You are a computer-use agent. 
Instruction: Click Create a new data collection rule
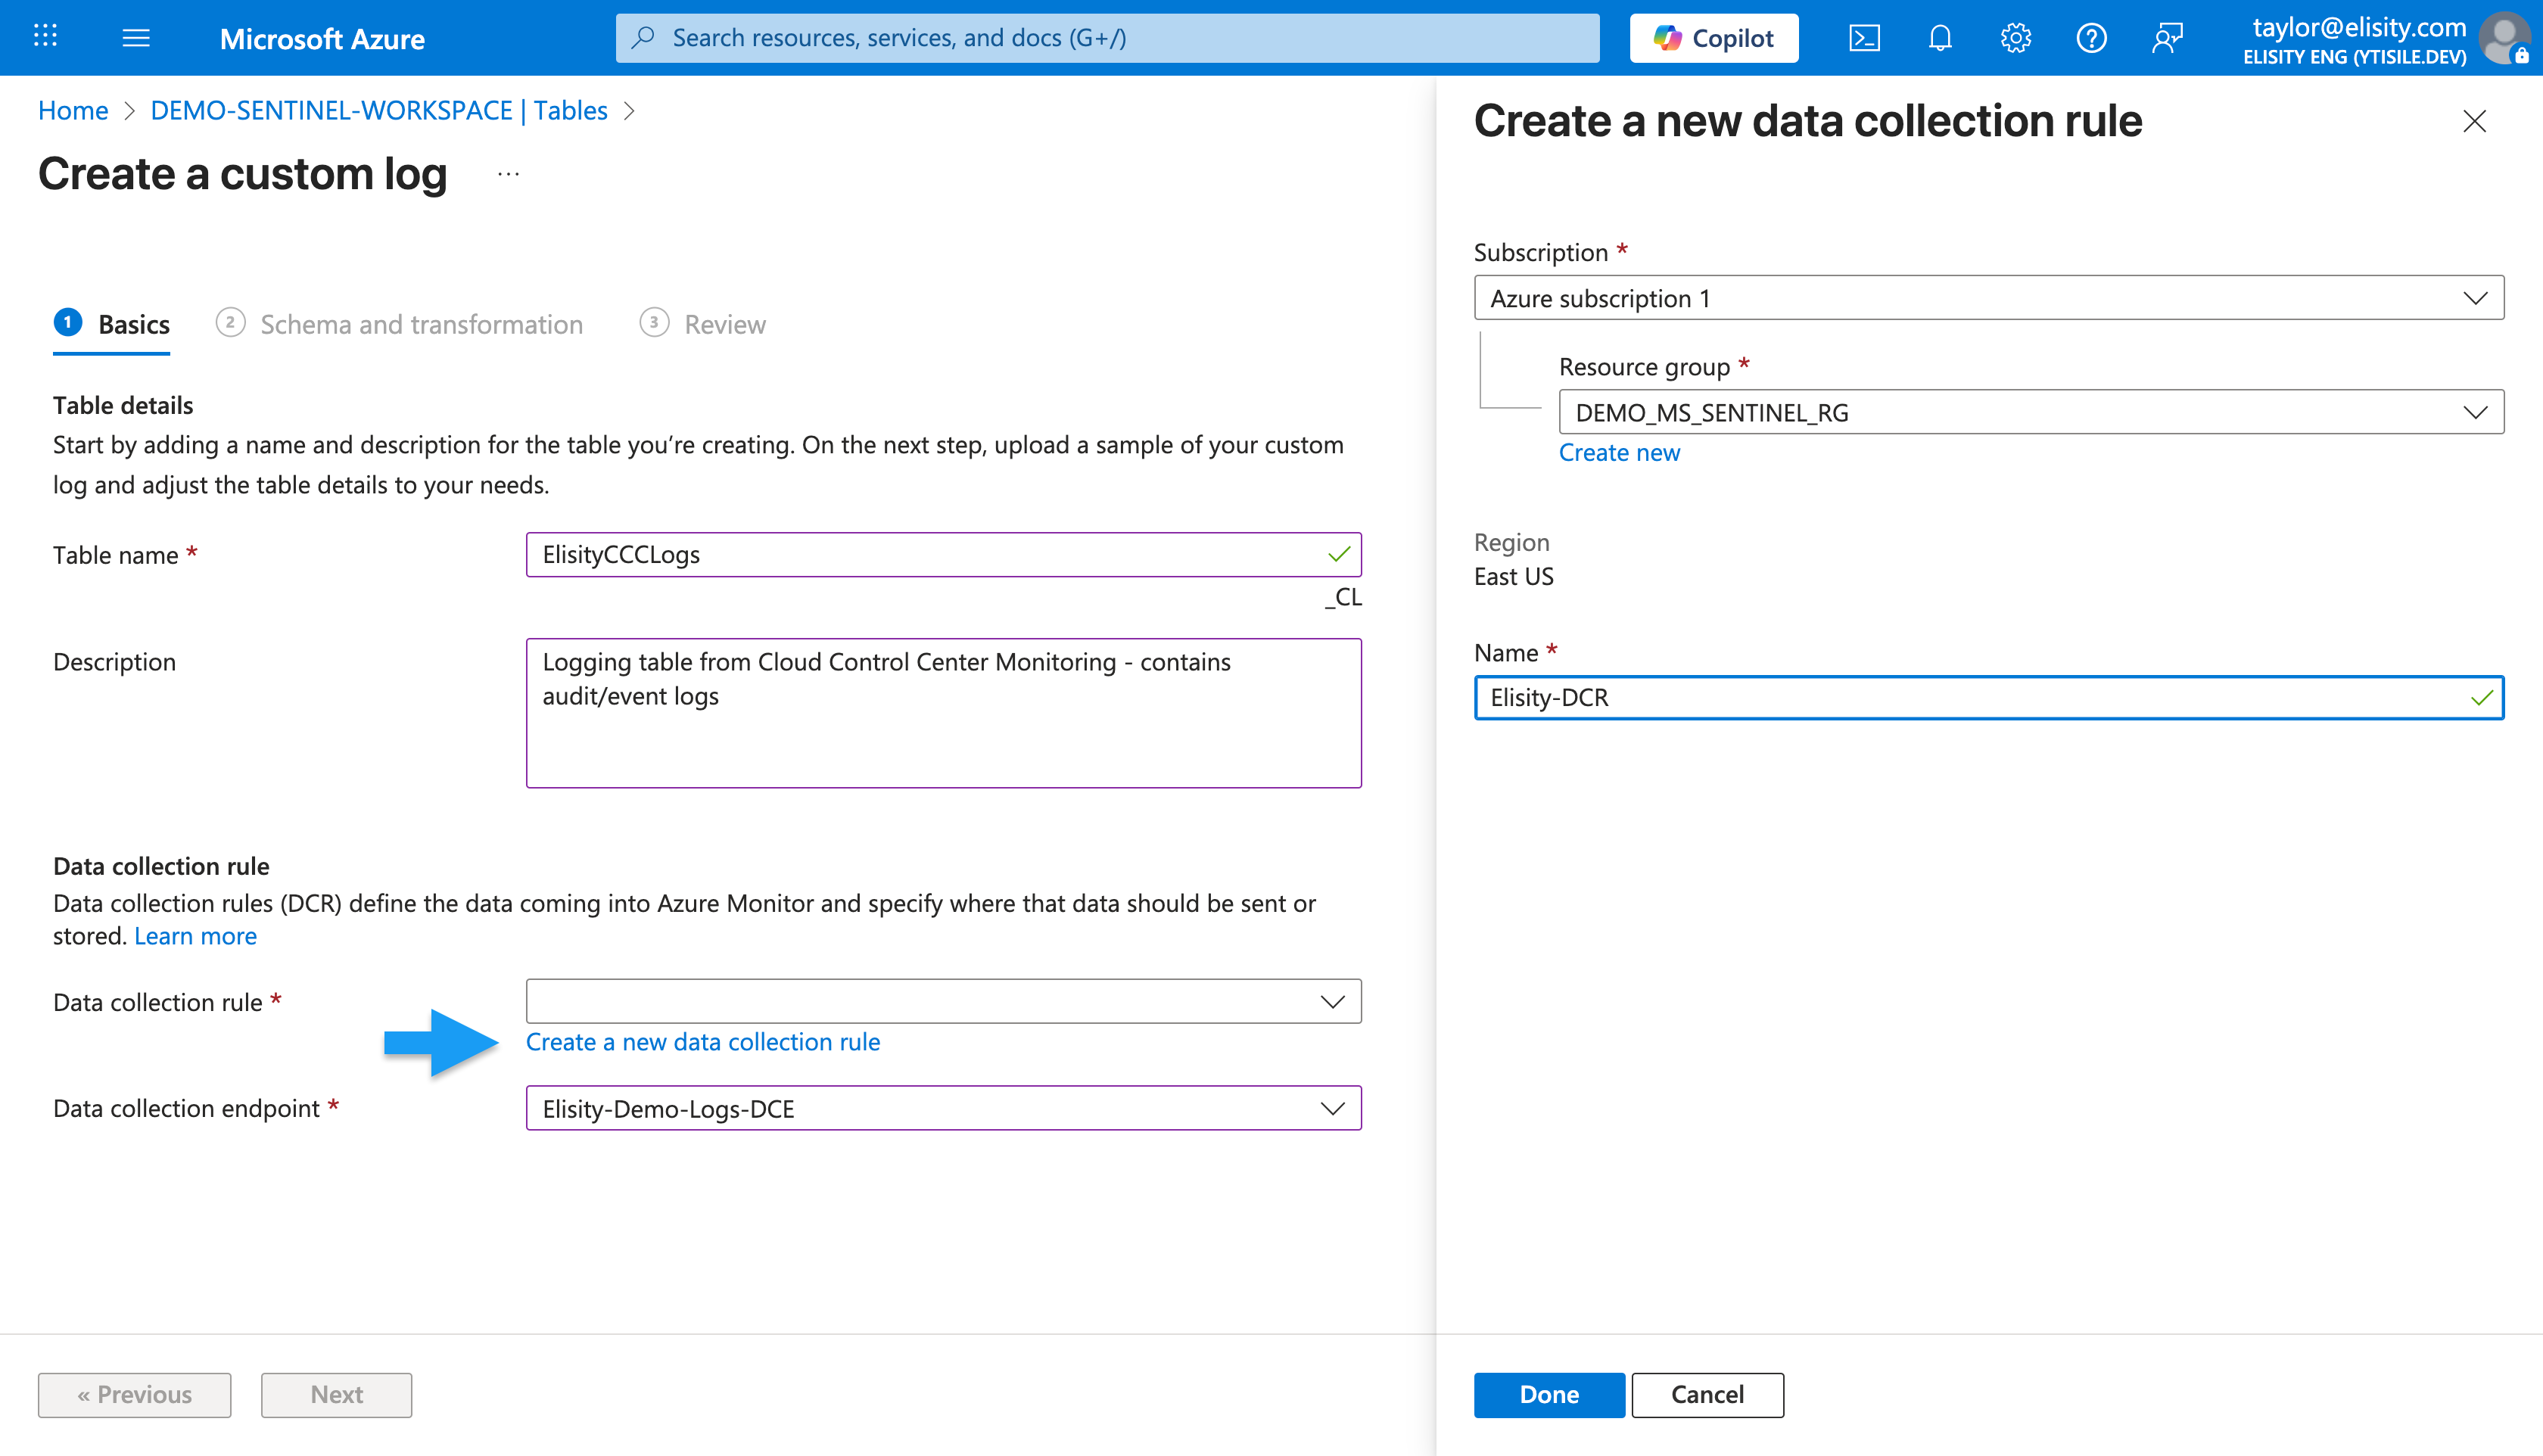[703, 1042]
